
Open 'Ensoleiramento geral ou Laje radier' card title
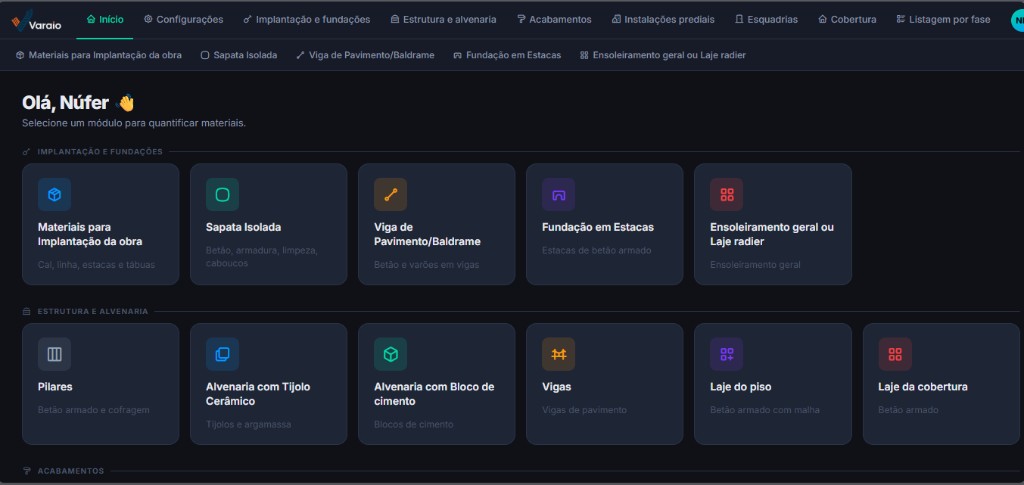[x=772, y=234]
